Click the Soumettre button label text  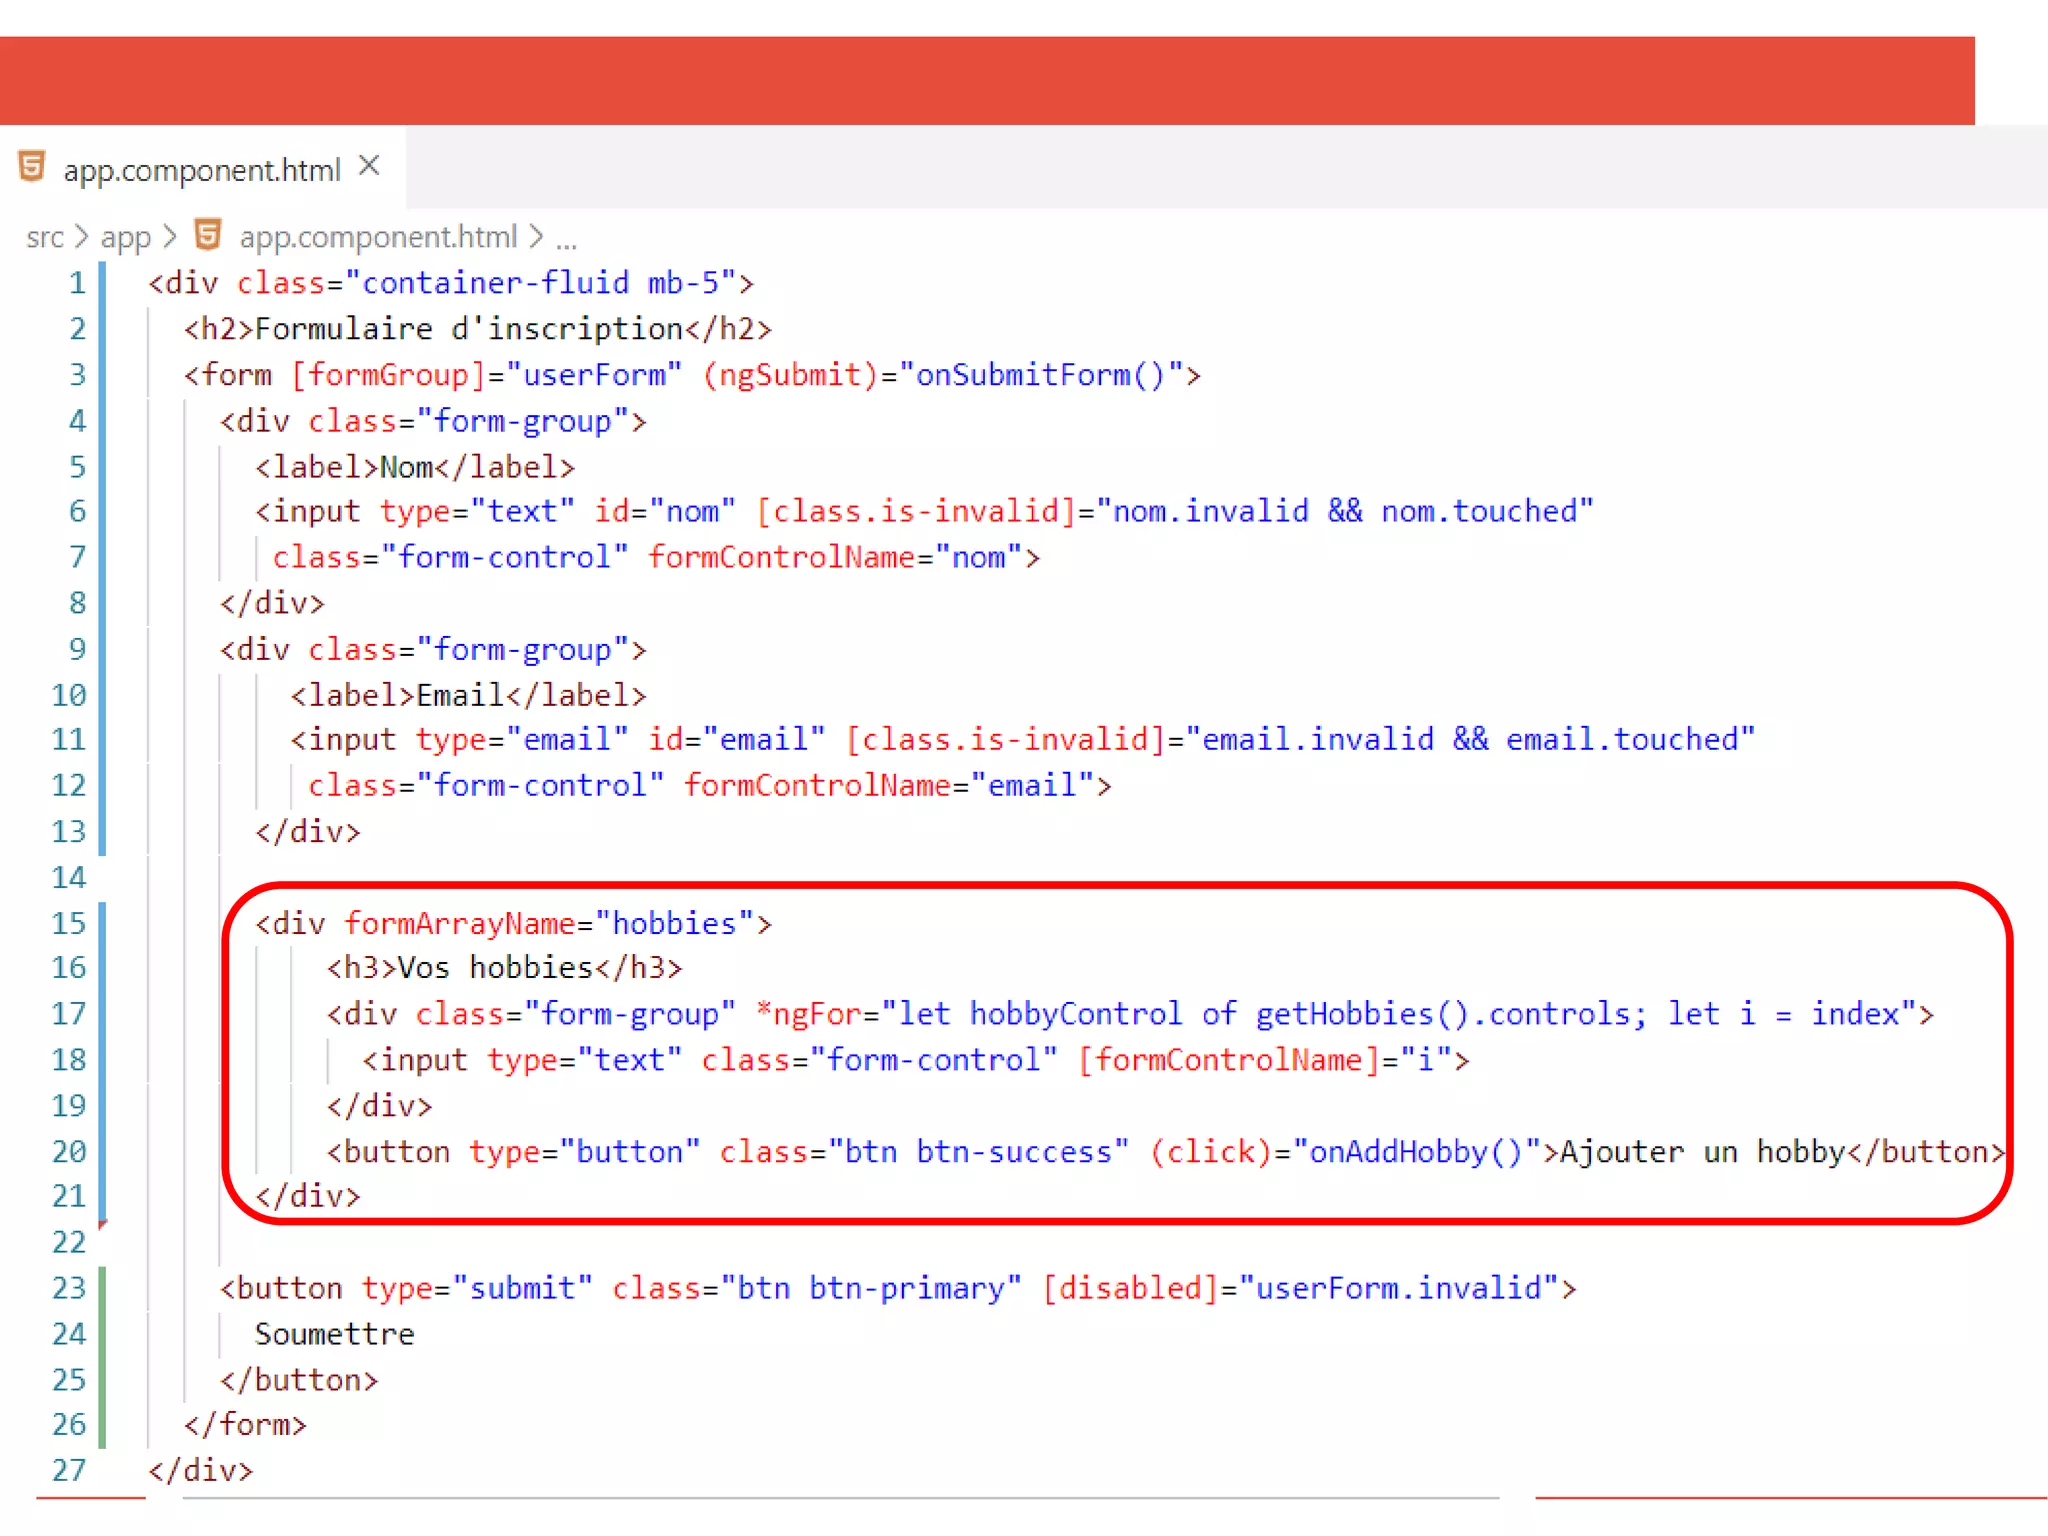(x=334, y=1334)
